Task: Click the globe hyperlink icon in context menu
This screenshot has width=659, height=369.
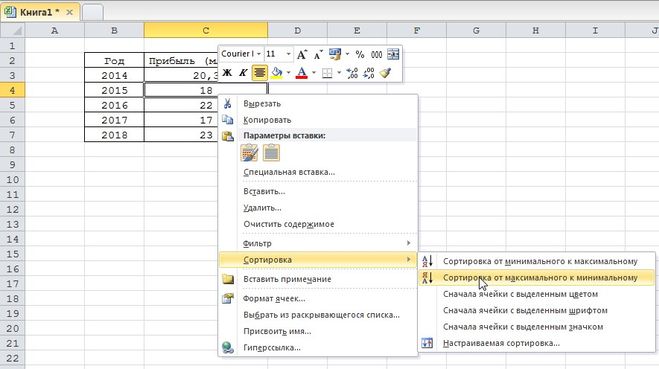Action: 228,348
